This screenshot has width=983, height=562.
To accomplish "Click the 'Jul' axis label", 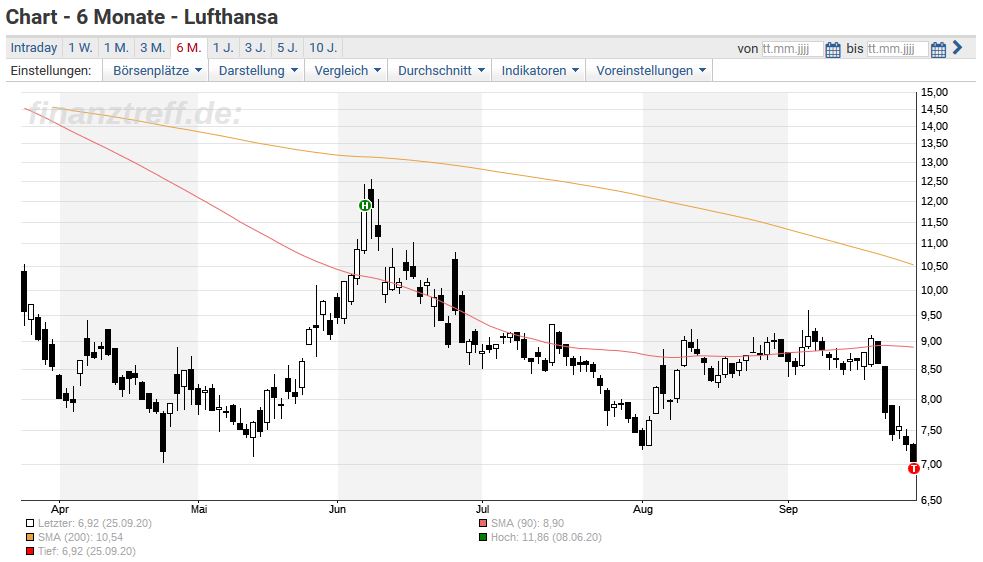I will click(482, 509).
